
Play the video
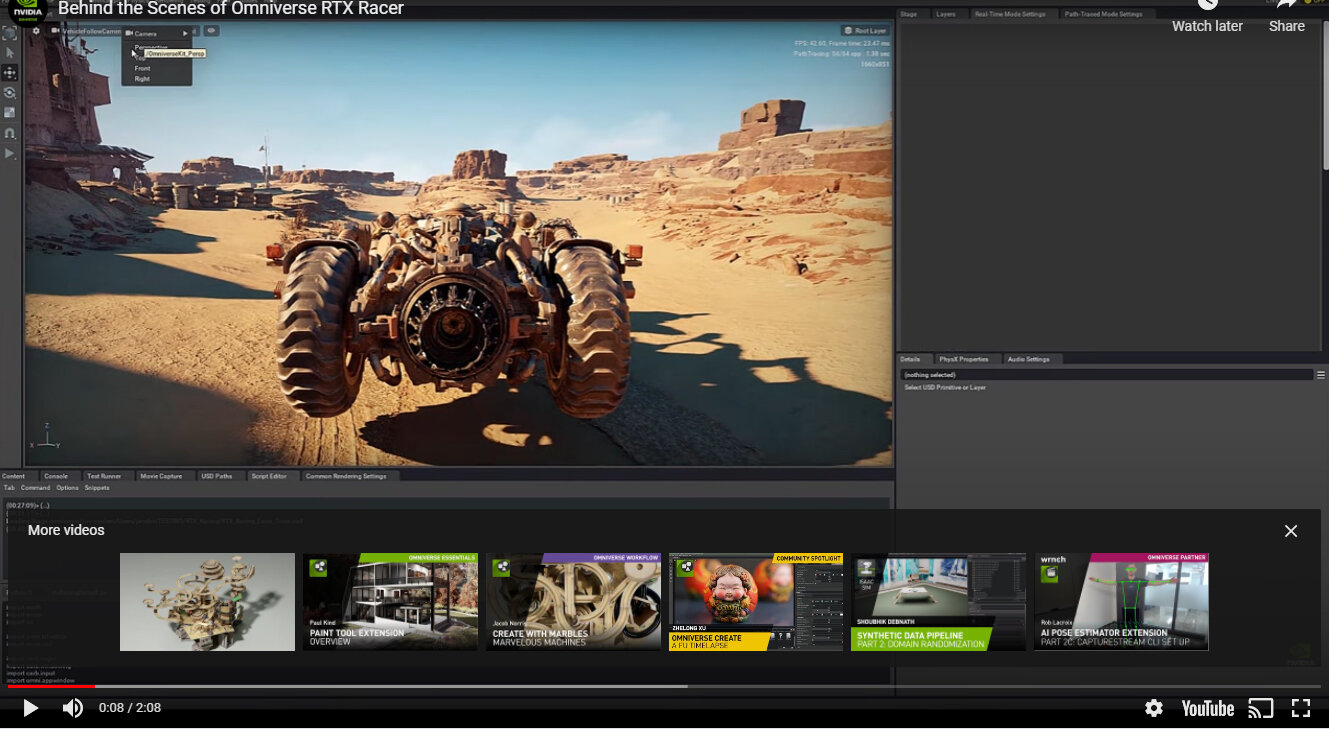30,708
